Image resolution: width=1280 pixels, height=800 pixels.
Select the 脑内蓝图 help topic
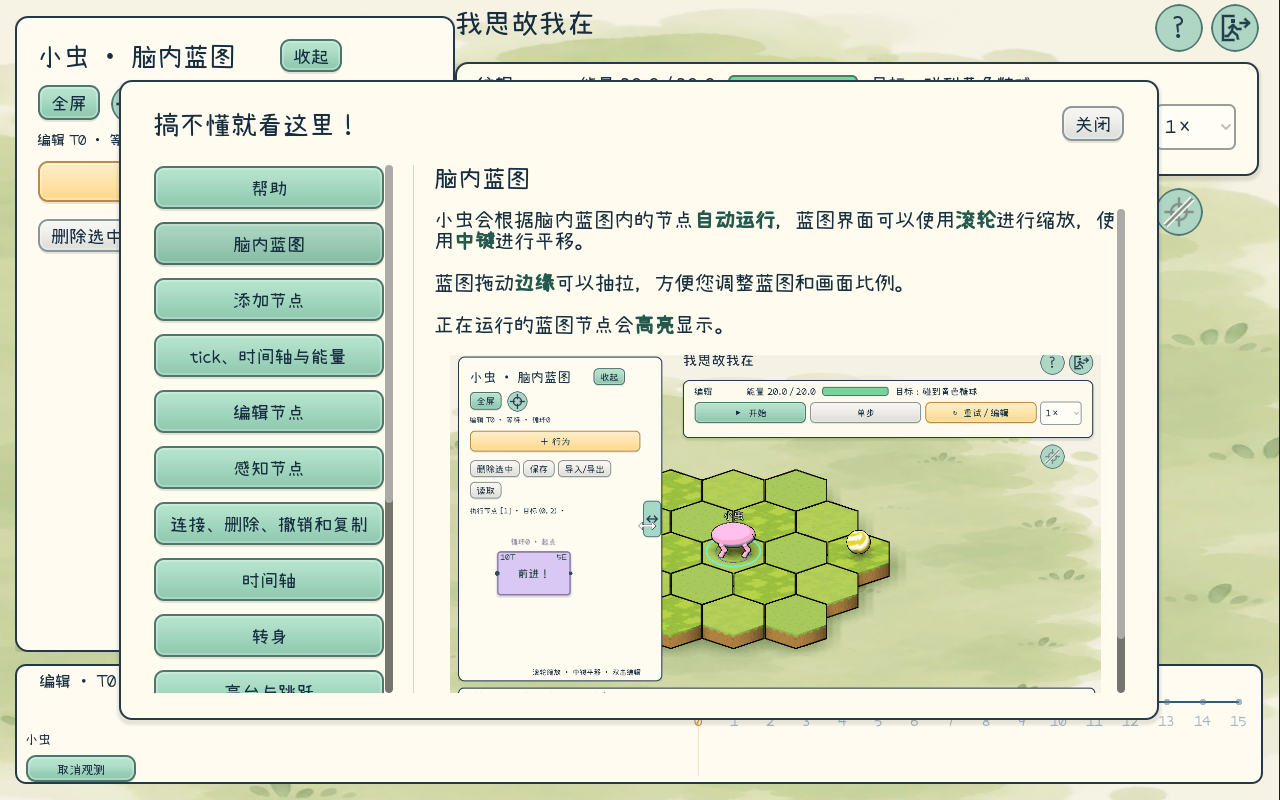pos(269,244)
